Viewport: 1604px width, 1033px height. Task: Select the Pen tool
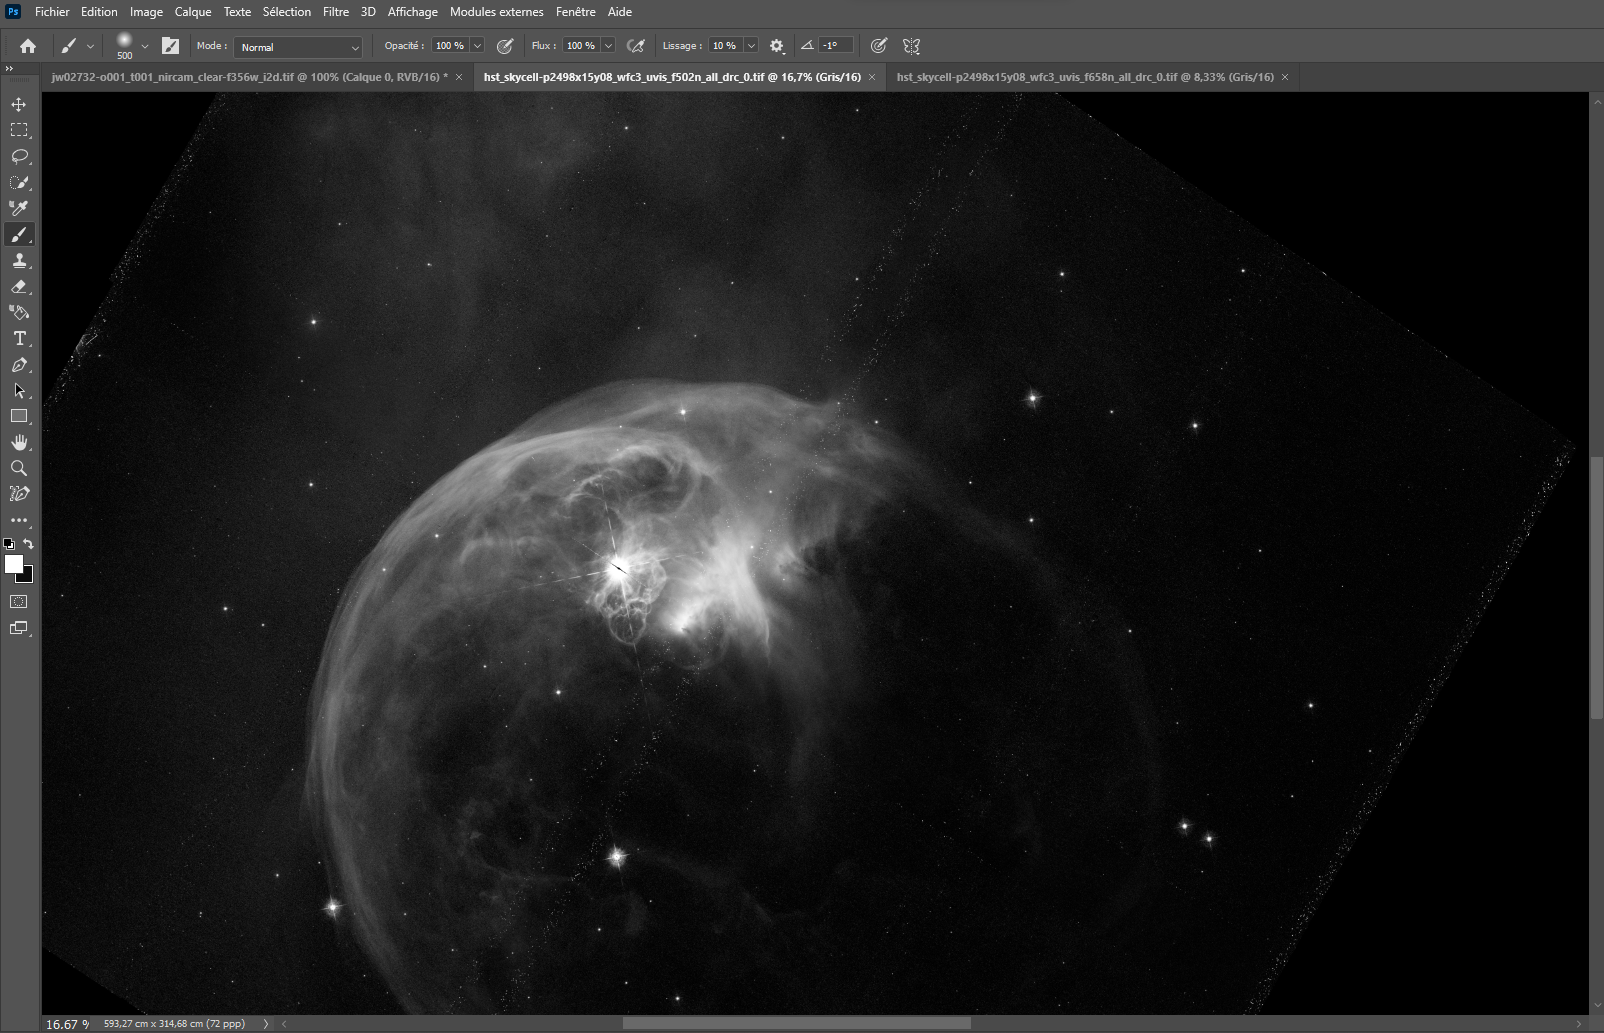point(19,365)
